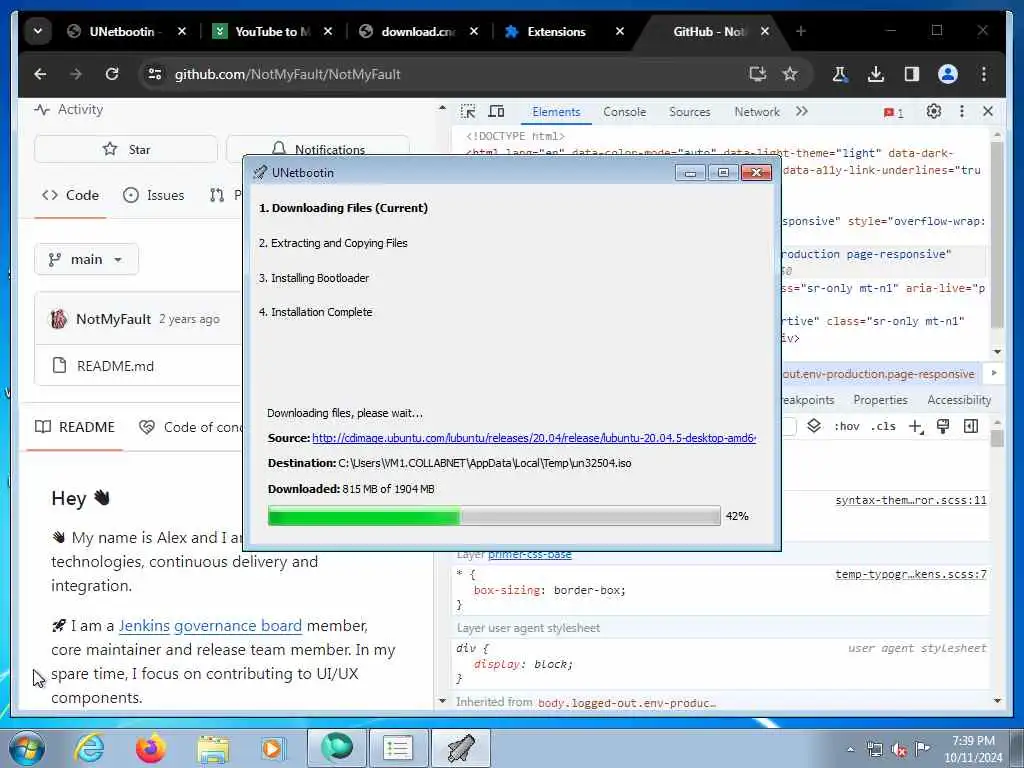Close the Extensions tab
This screenshot has height=768, width=1024.
pos(620,31)
